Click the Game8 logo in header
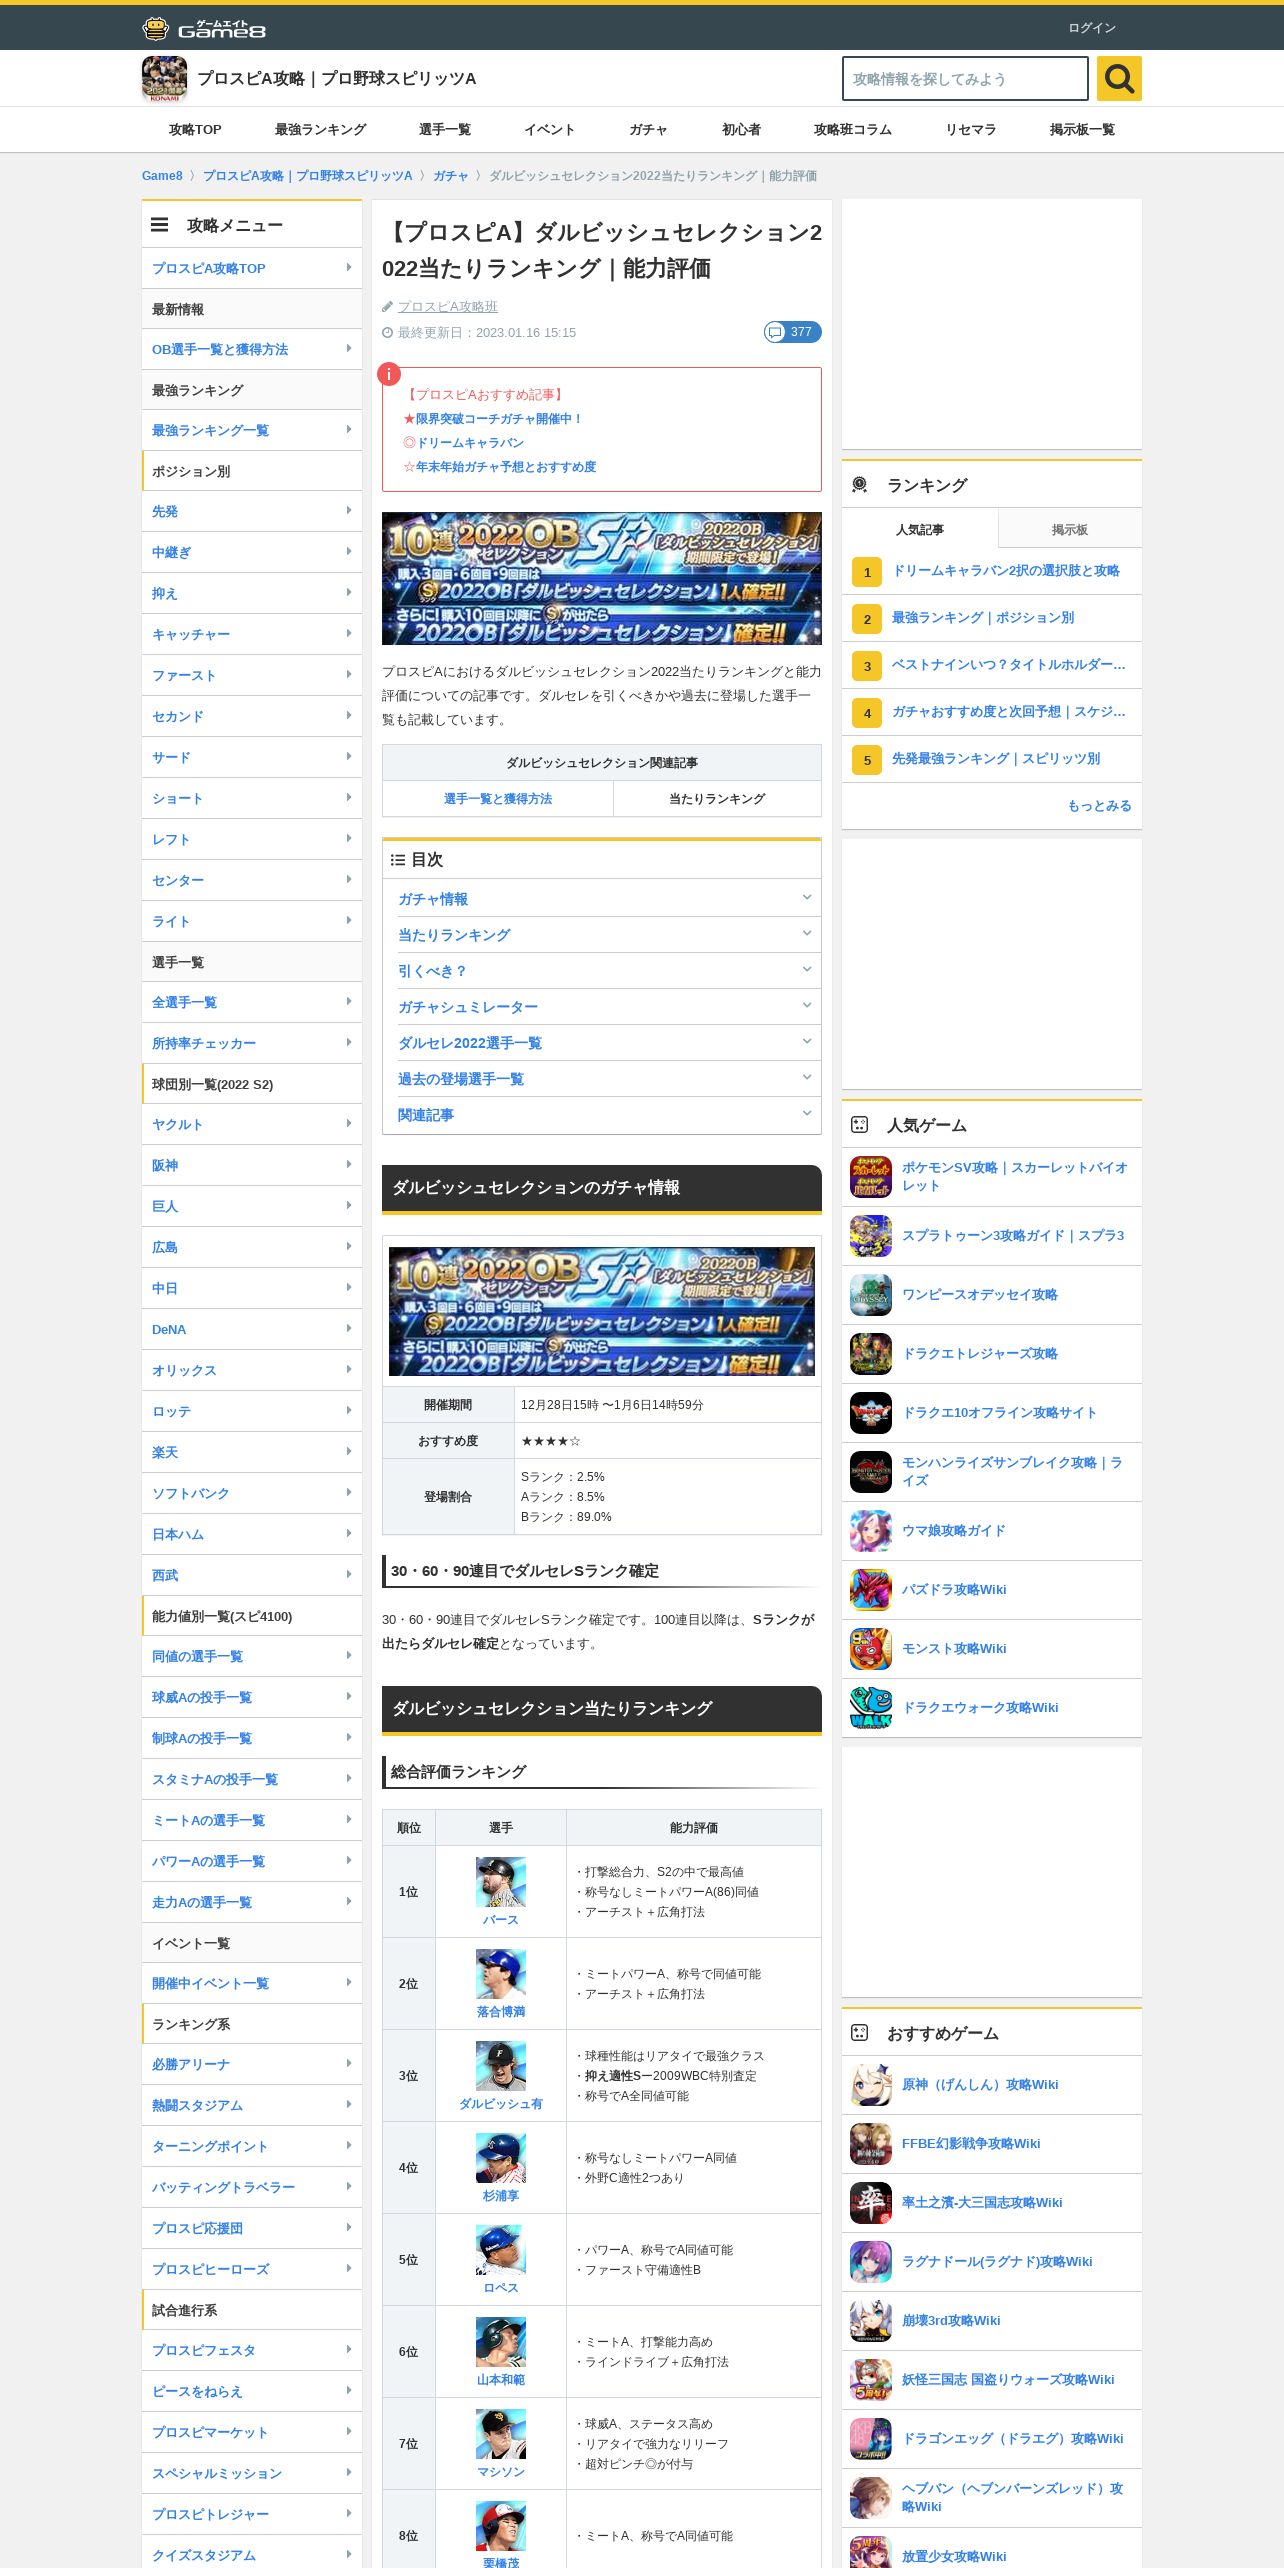 [204, 28]
